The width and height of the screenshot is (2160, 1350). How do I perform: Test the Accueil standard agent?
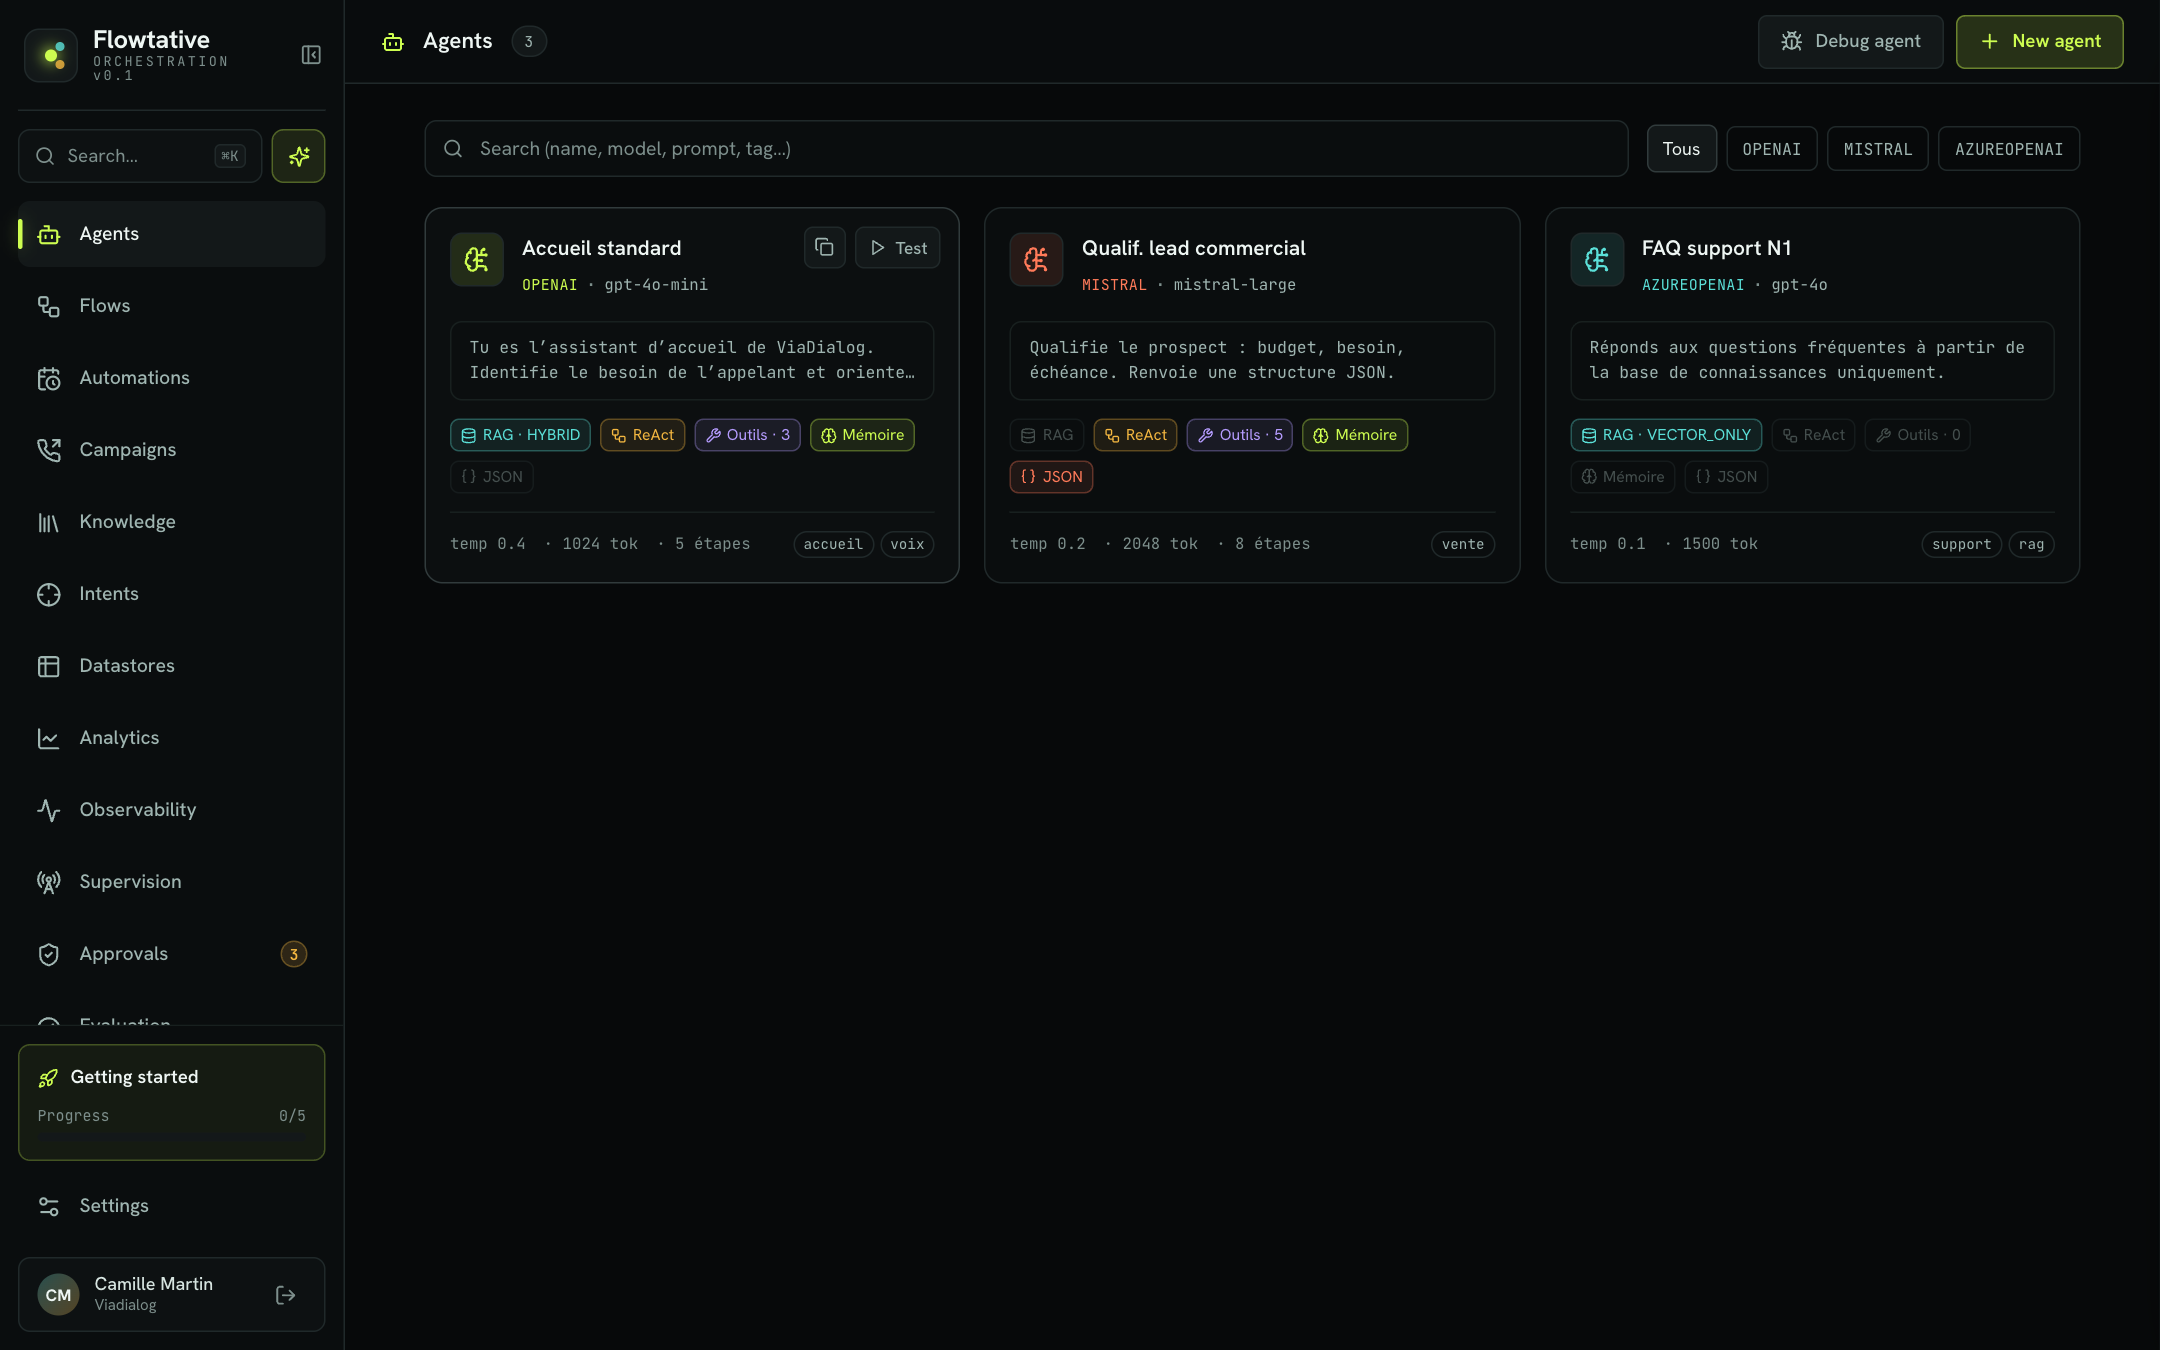[897, 247]
